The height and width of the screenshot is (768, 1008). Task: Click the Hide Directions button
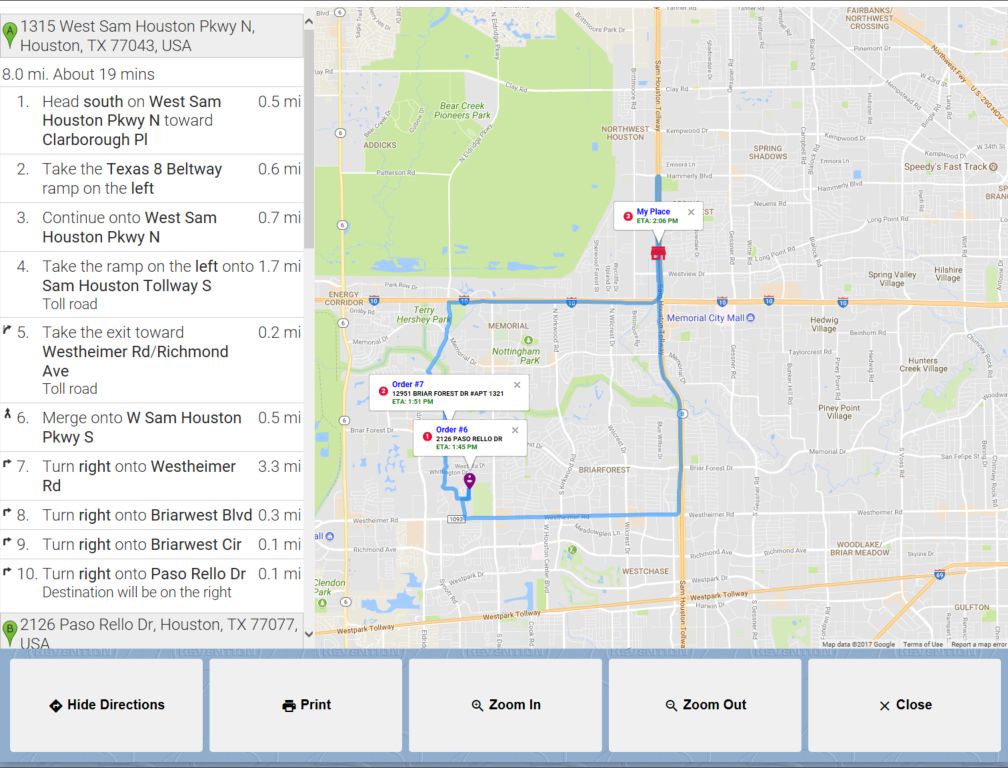106,705
